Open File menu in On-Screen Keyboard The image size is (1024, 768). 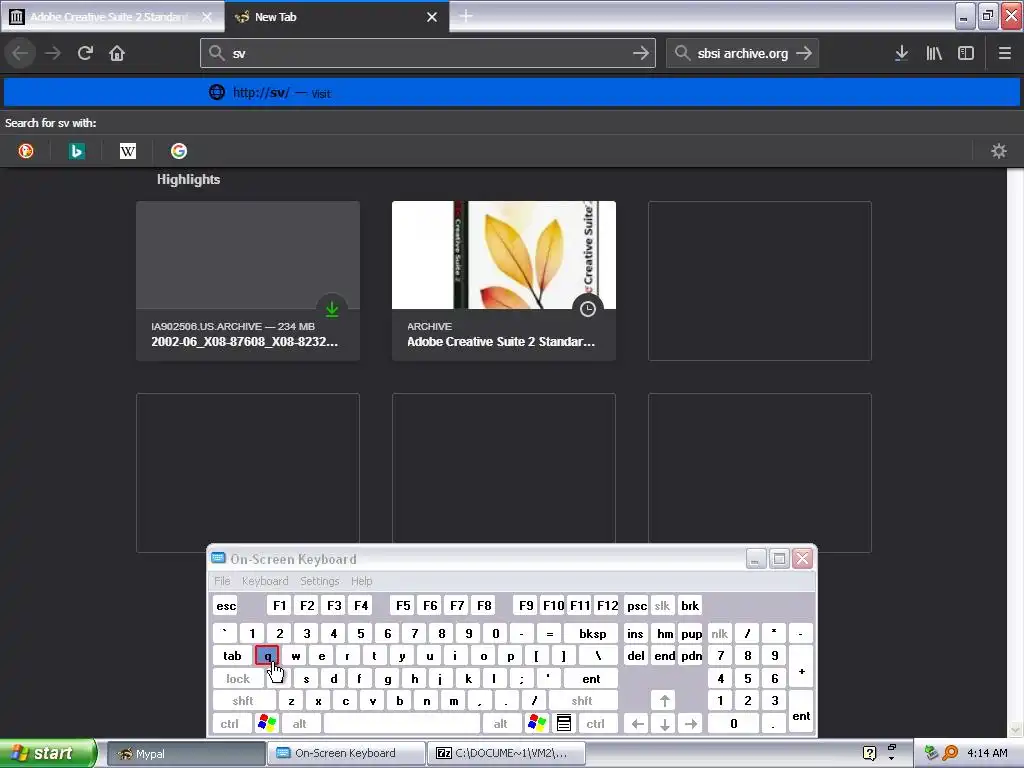222,581
